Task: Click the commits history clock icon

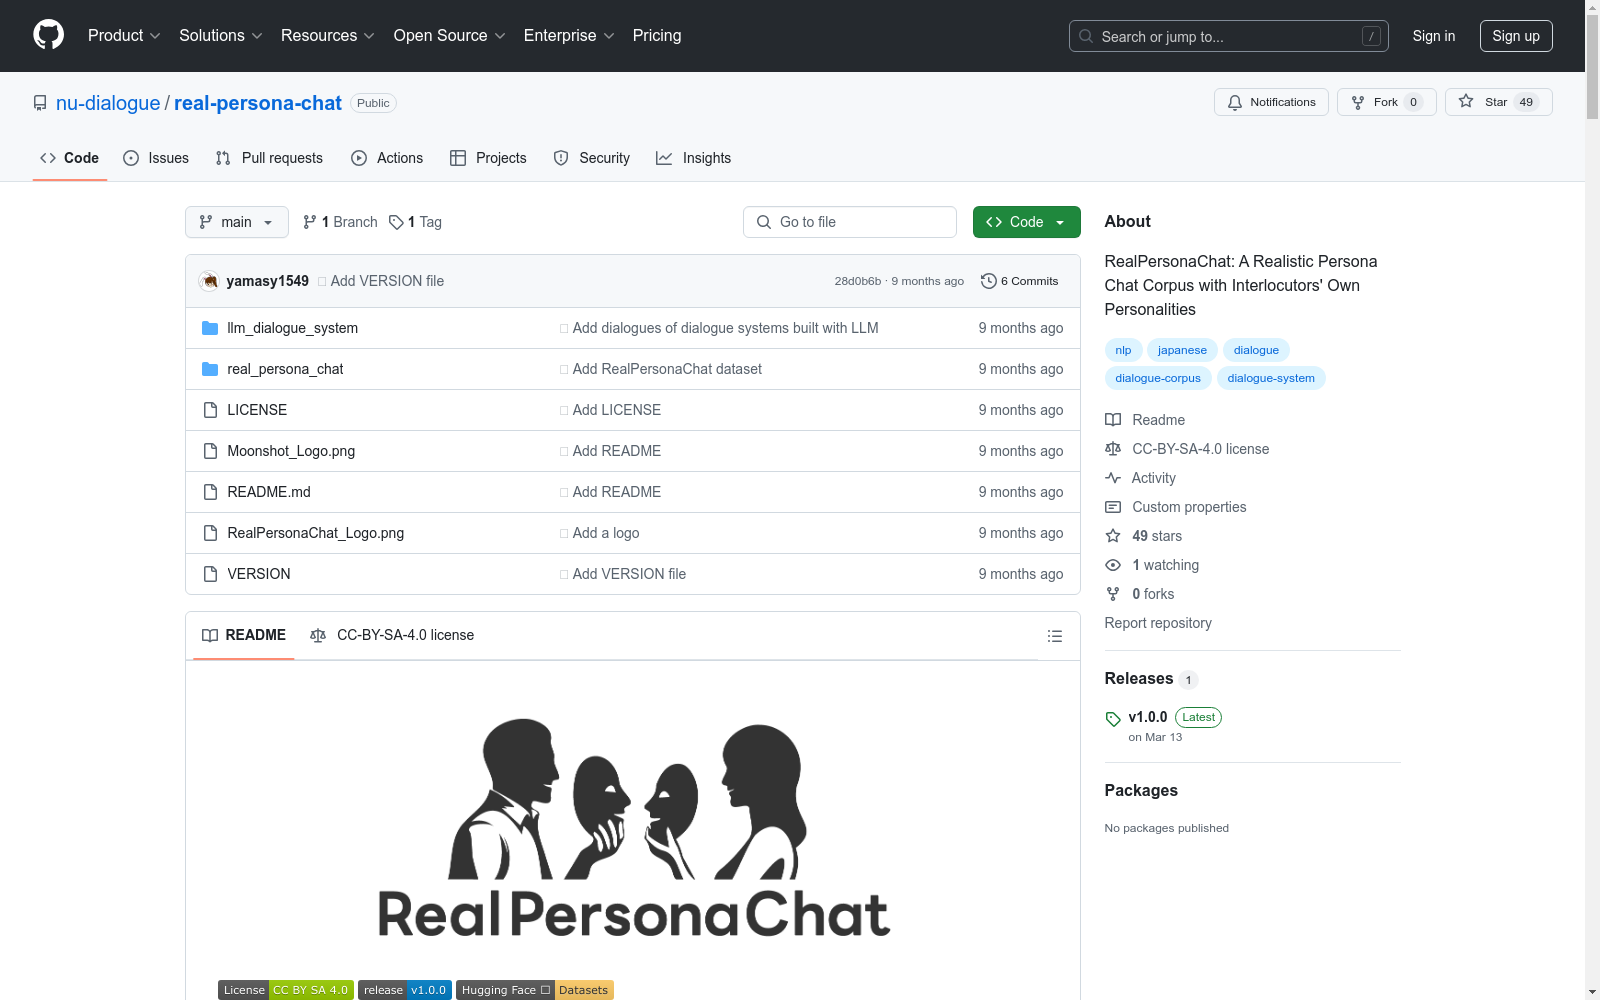Action: point(989,281)
